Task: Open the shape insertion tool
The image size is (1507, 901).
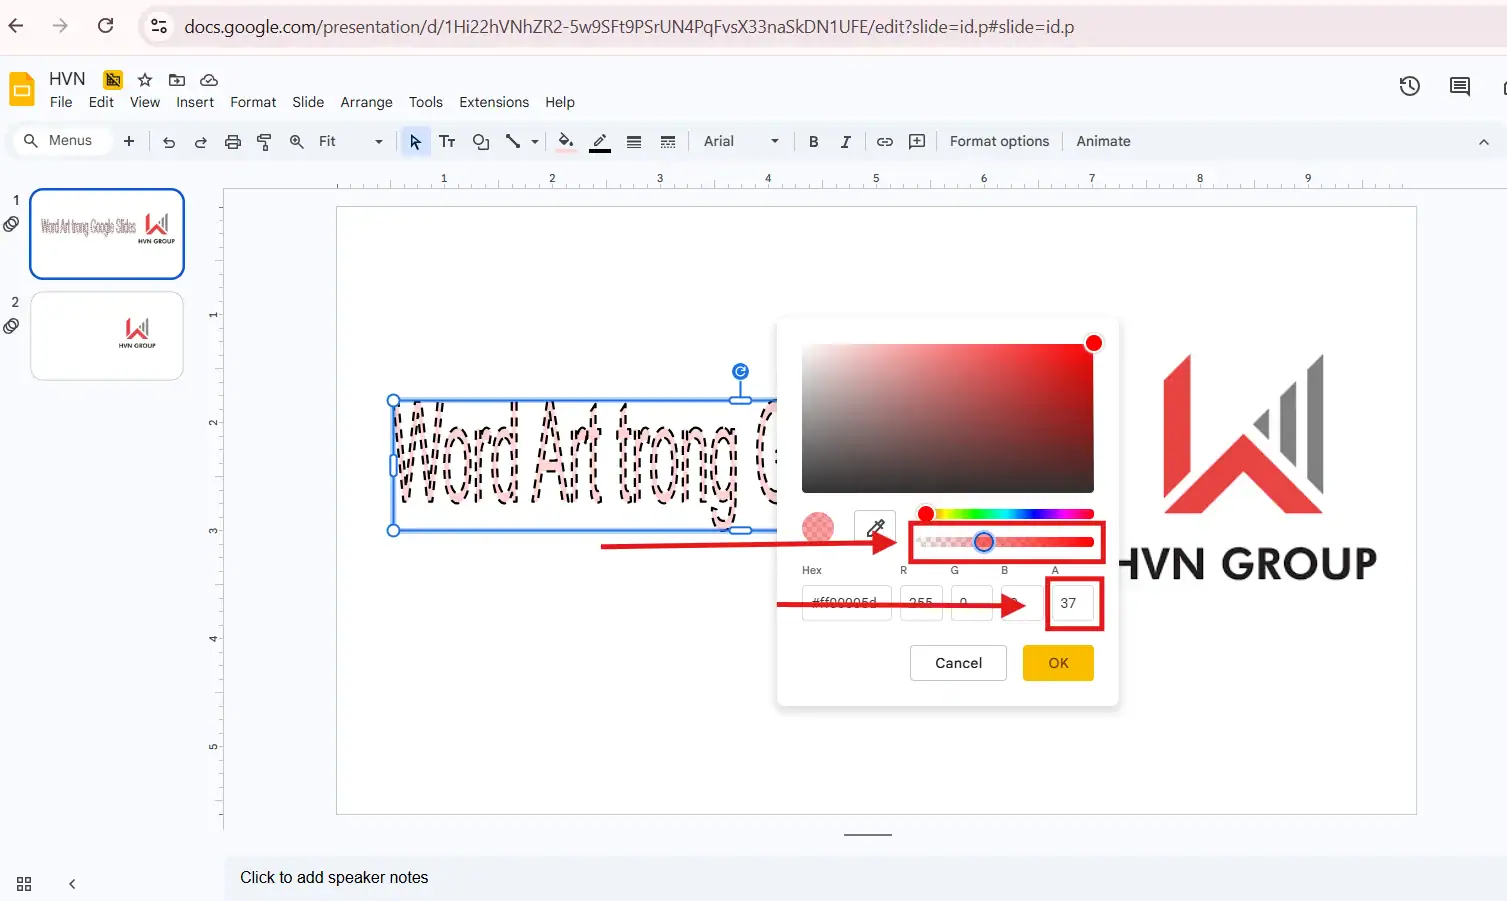Action: pyautogui.click(x=481, y=141)
